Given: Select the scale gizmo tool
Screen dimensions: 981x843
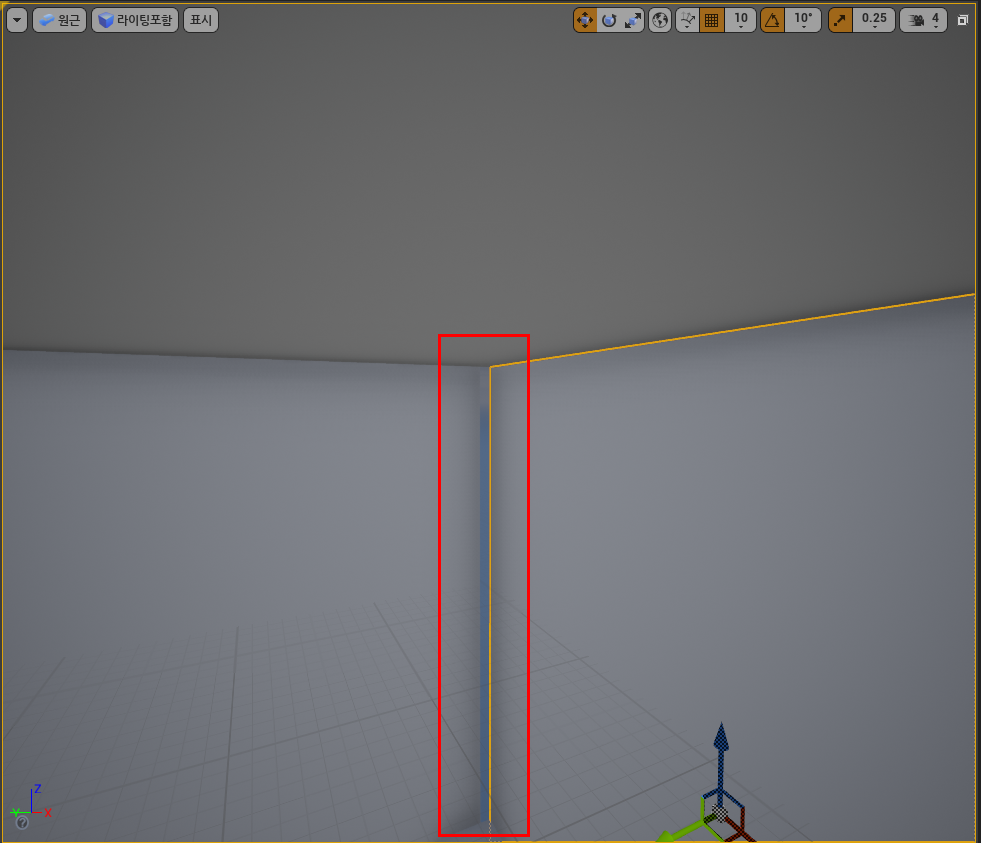Looking at the screenshot, I should click(633, 20).
